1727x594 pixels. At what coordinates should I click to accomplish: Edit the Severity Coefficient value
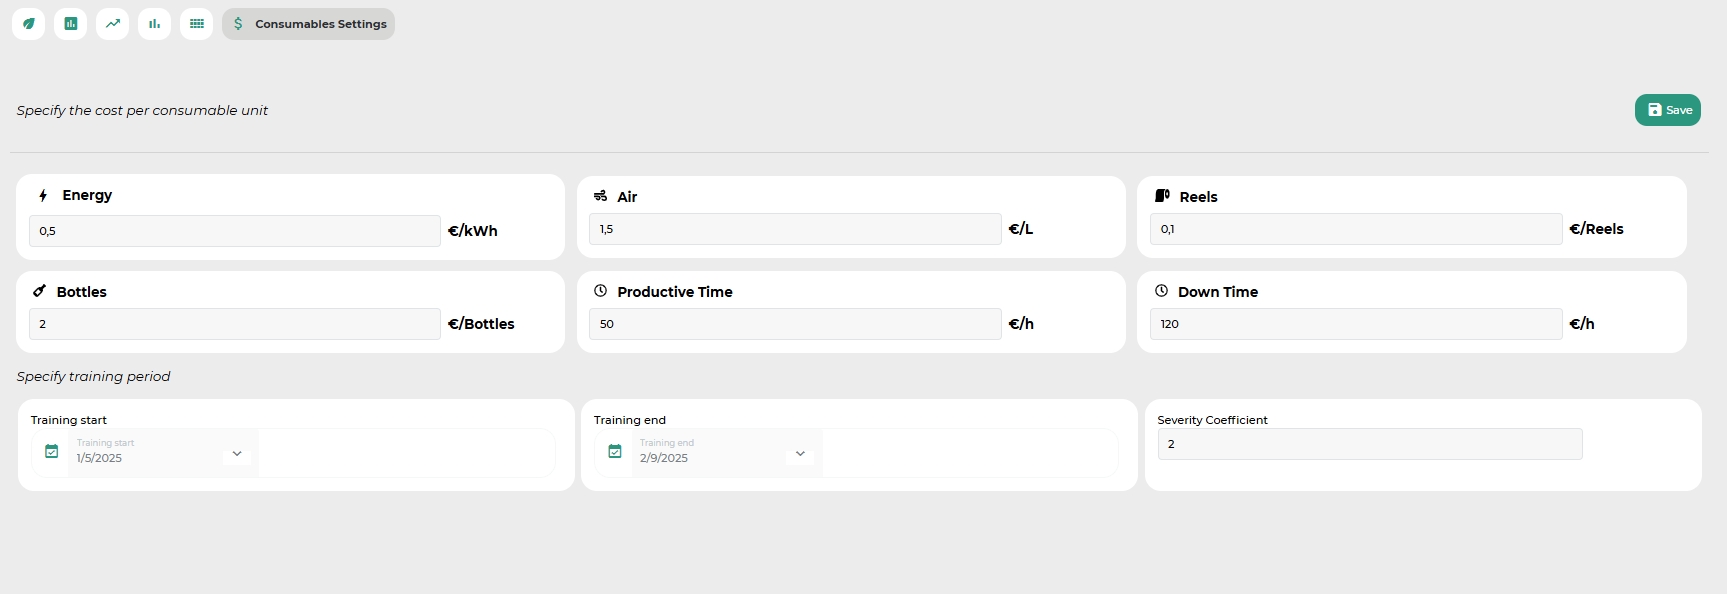[1369, 444]
